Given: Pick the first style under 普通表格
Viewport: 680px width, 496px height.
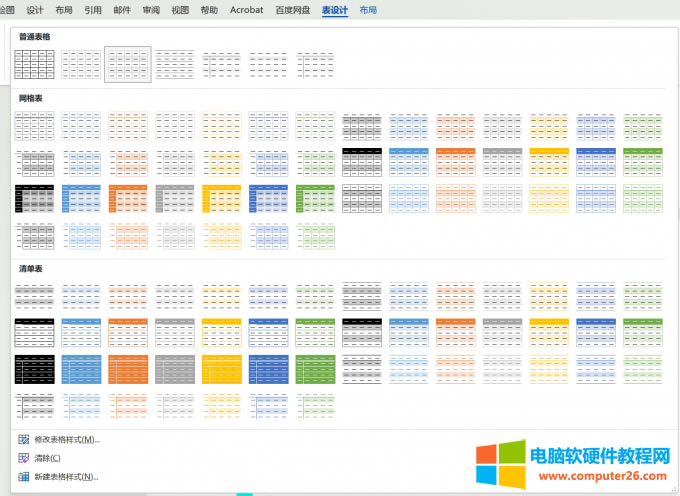Looking at the screenshot, I should coord(34,64).
